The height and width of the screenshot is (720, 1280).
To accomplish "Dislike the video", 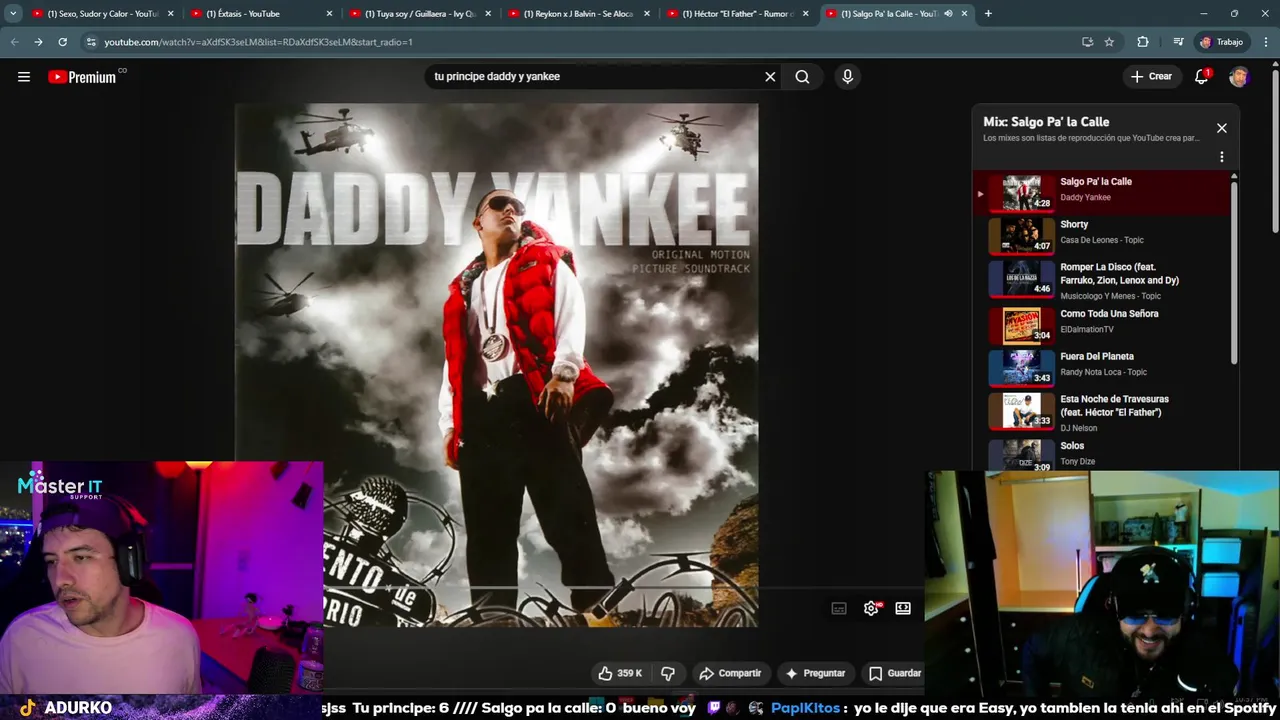I will [668, 673].
